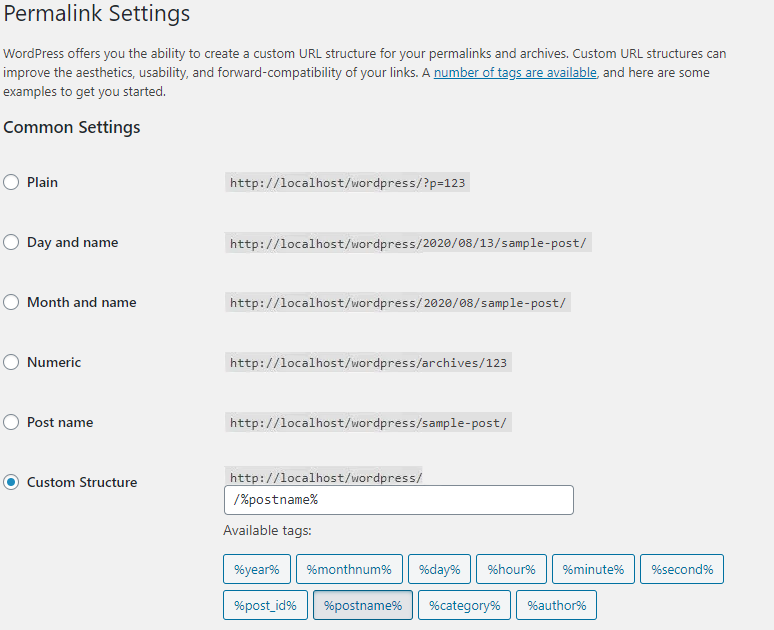
Task: Click the 'Day and name' label
Action: [73, 242]
